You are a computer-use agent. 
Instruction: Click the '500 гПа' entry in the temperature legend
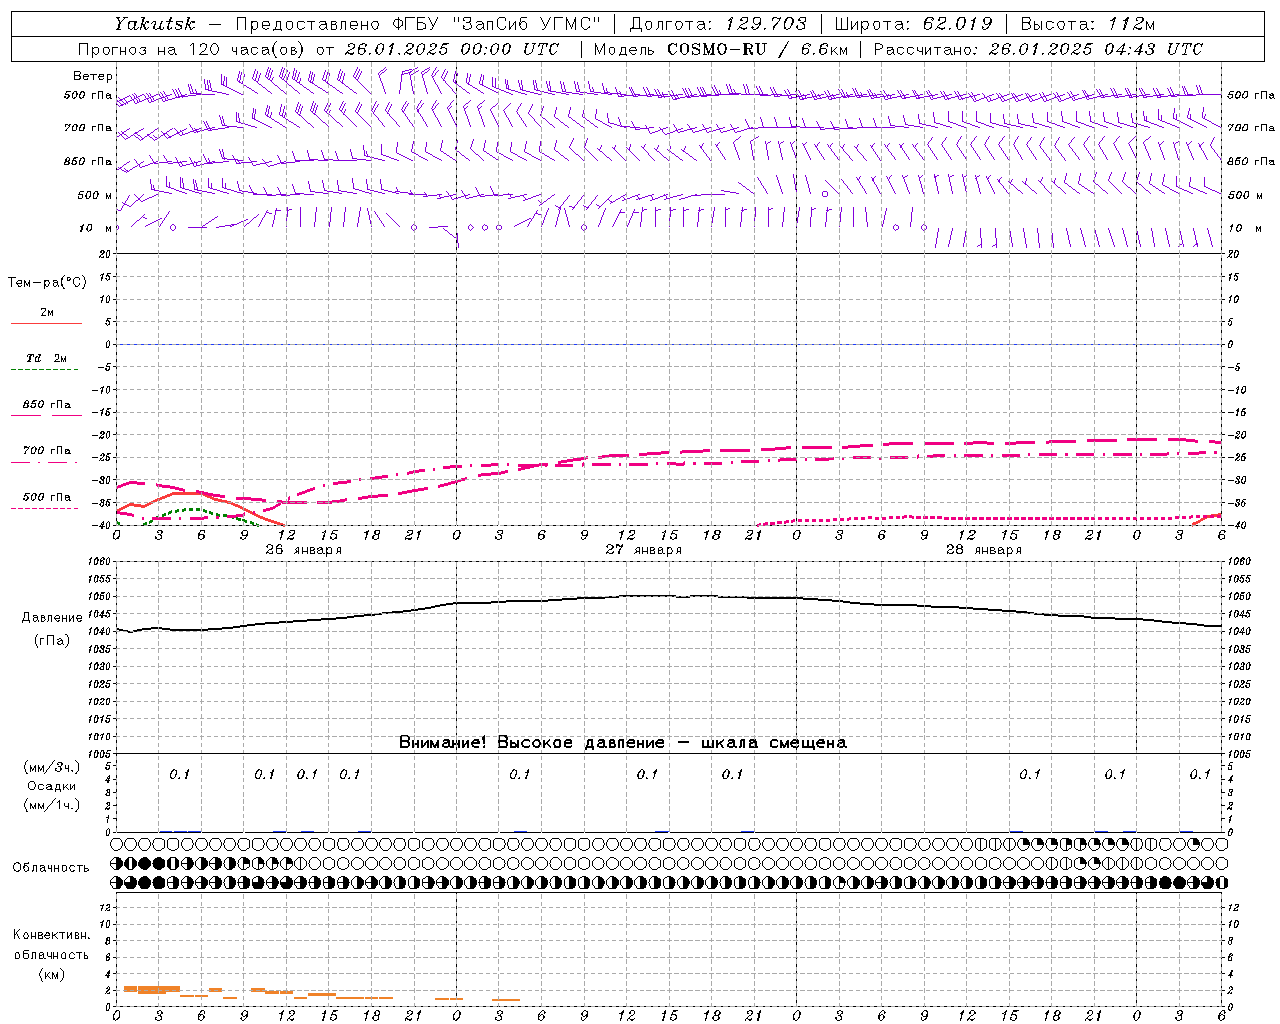tap(47, 497)
